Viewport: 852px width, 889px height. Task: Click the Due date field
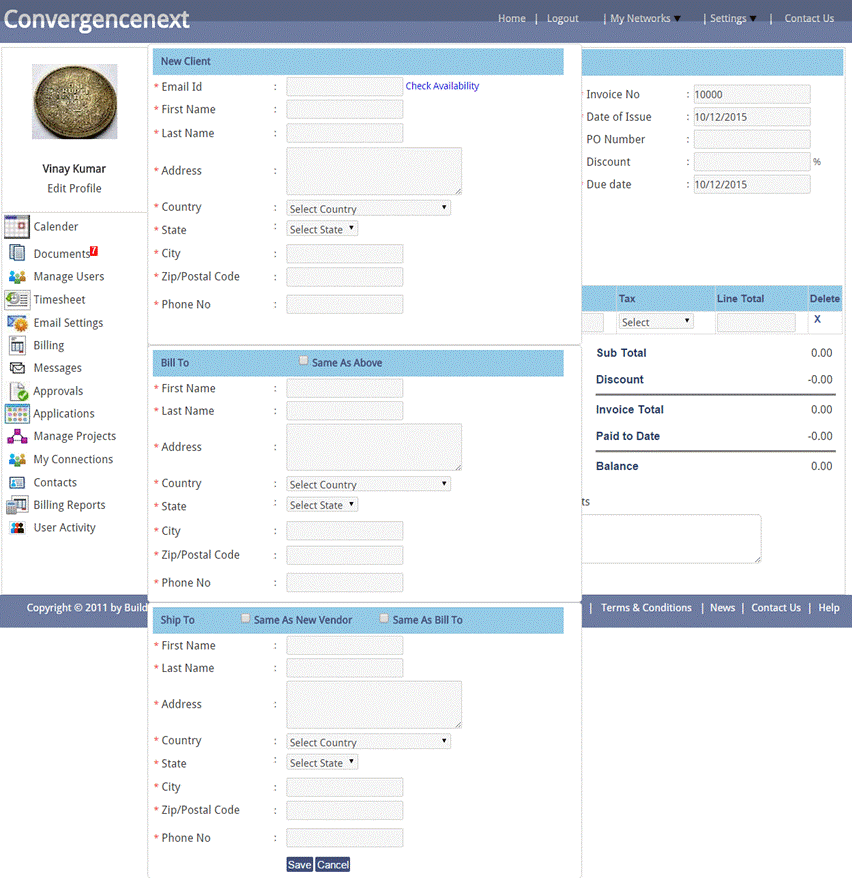tap(752, 184)
